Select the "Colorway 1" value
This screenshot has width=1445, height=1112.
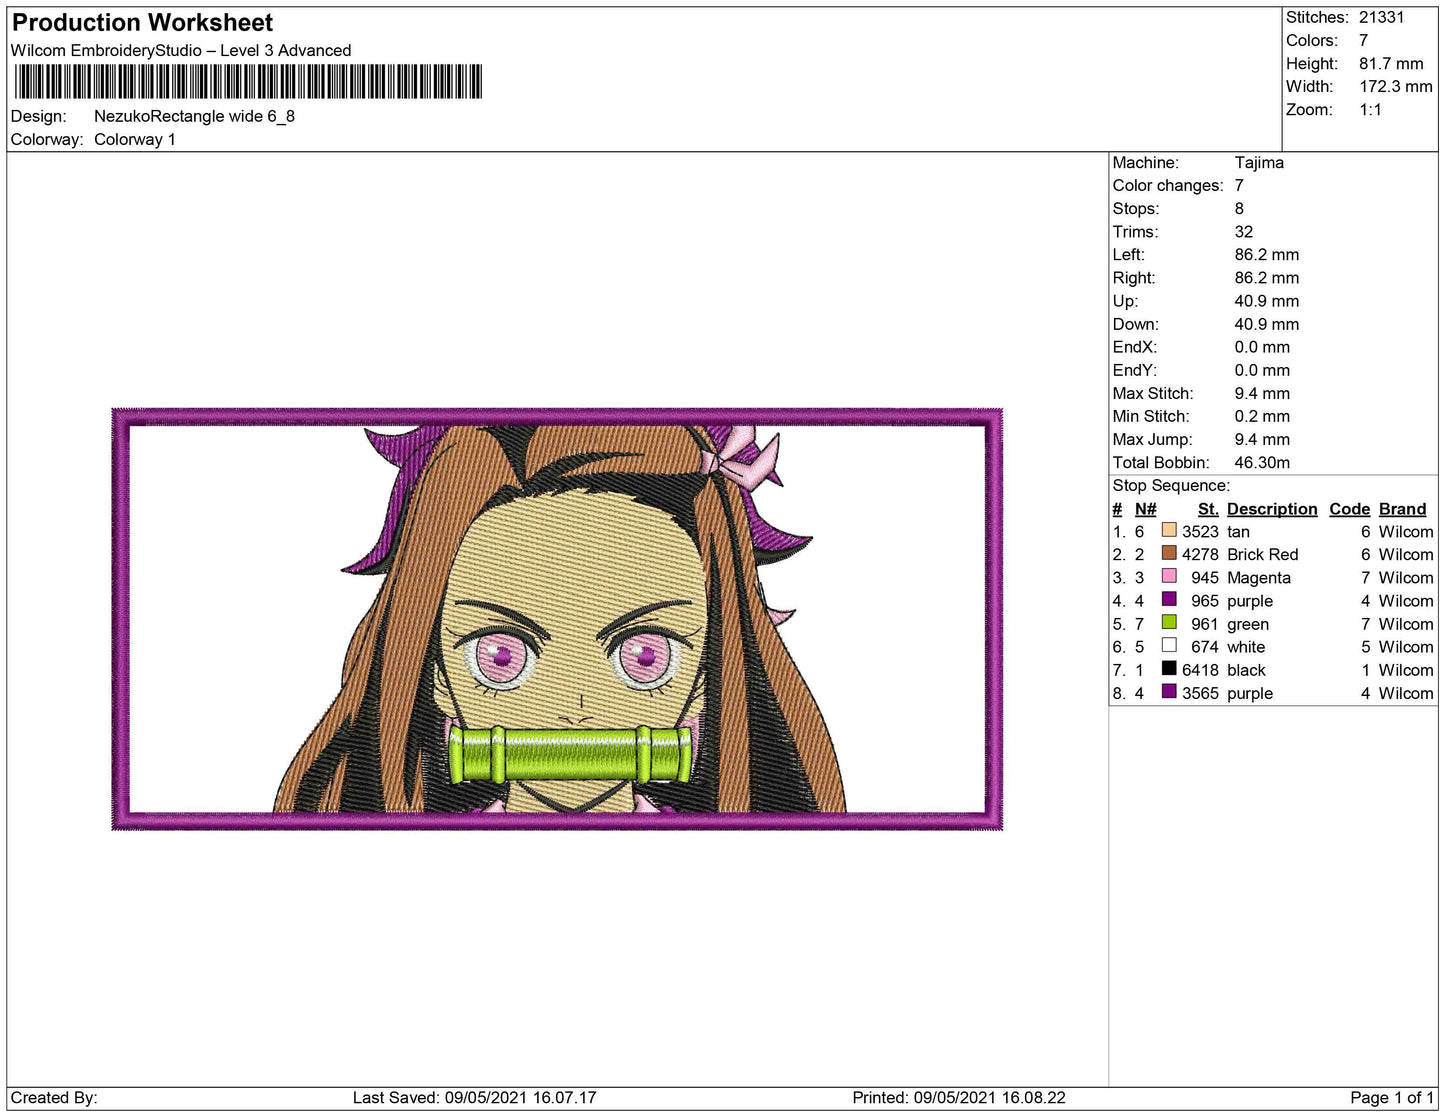135,140
